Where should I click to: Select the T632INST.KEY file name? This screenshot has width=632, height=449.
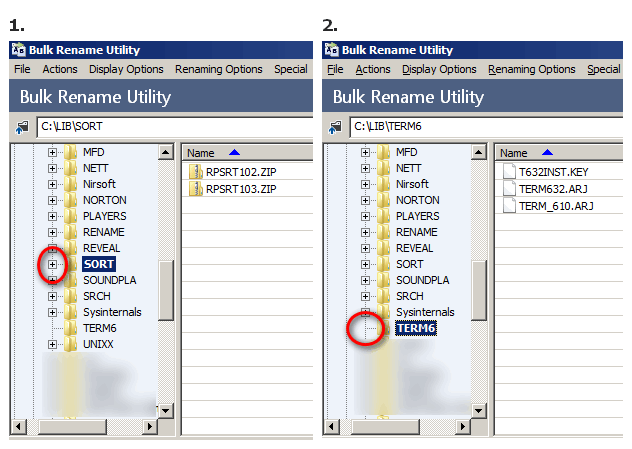[x=553, y=172]
